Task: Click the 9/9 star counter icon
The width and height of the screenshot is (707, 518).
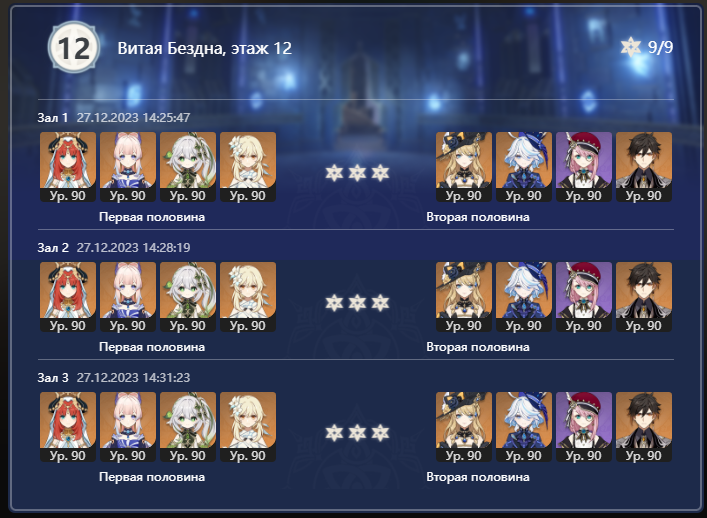Action: tap(630, 47)
